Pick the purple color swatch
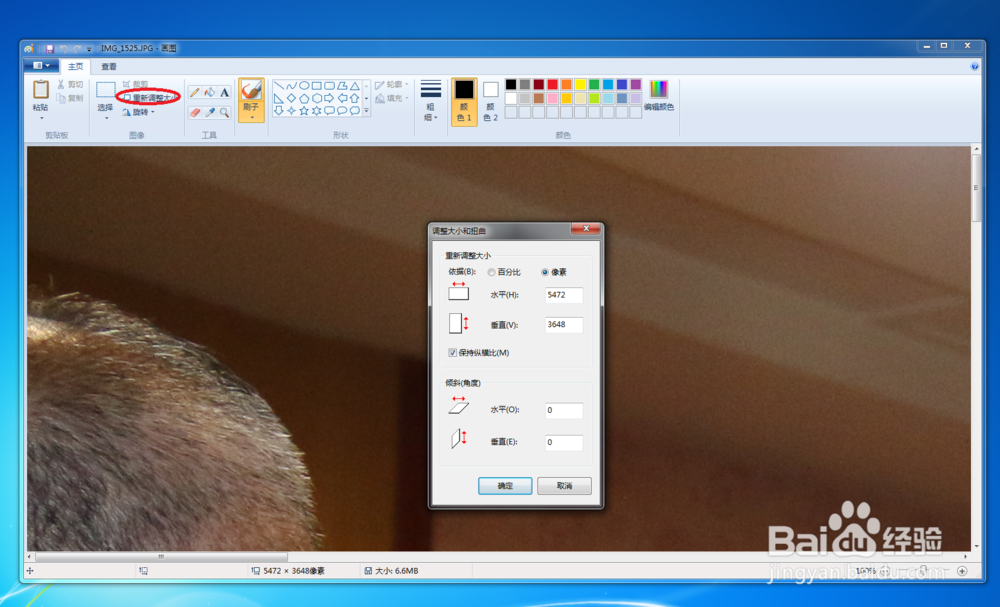This screenshot has height=607, width=1000. point(636,84)
